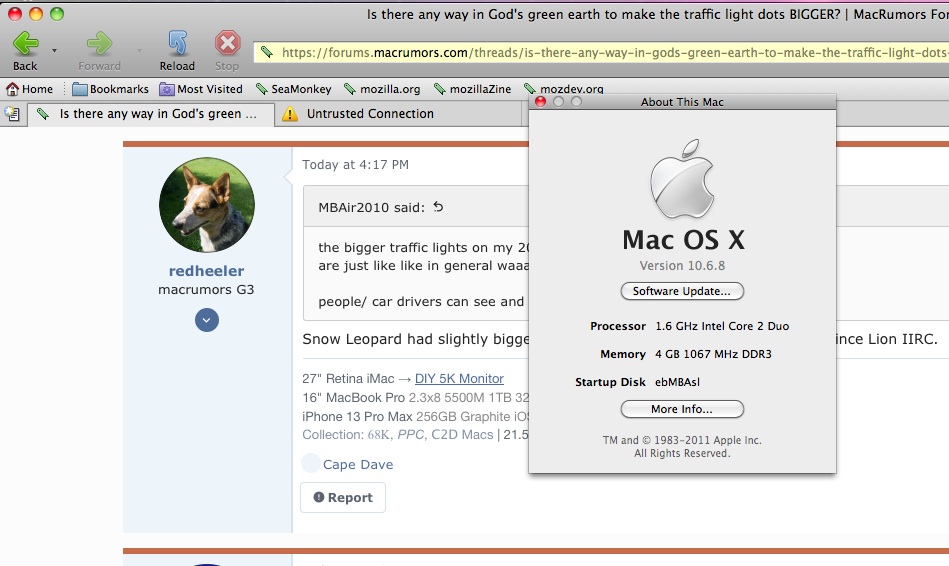This screenshot has height=566, width=949.
Task: Click redheeler's dog avatar picture
Action: tap(207, 205)
